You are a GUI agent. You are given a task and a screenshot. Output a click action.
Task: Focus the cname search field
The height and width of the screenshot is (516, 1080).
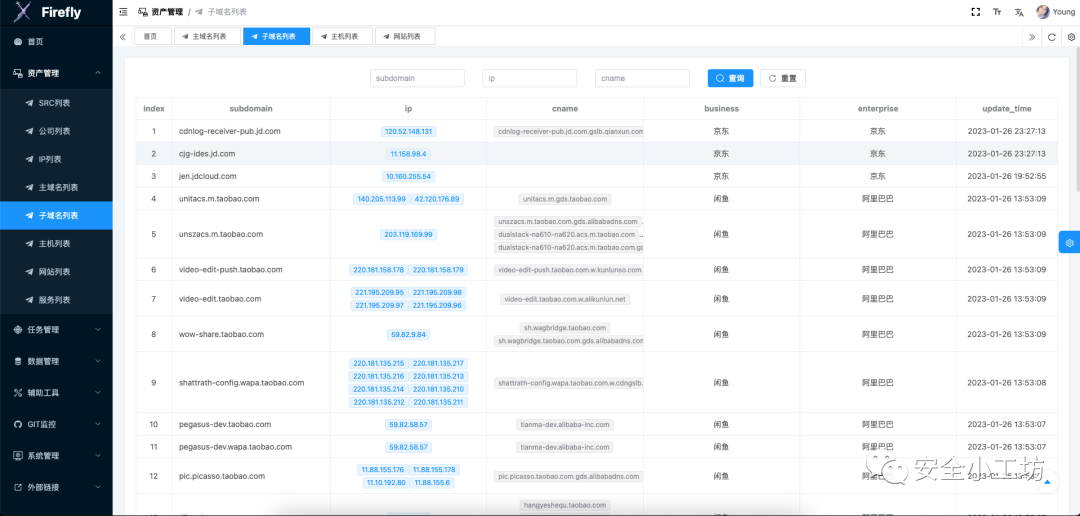coord(642,78)
